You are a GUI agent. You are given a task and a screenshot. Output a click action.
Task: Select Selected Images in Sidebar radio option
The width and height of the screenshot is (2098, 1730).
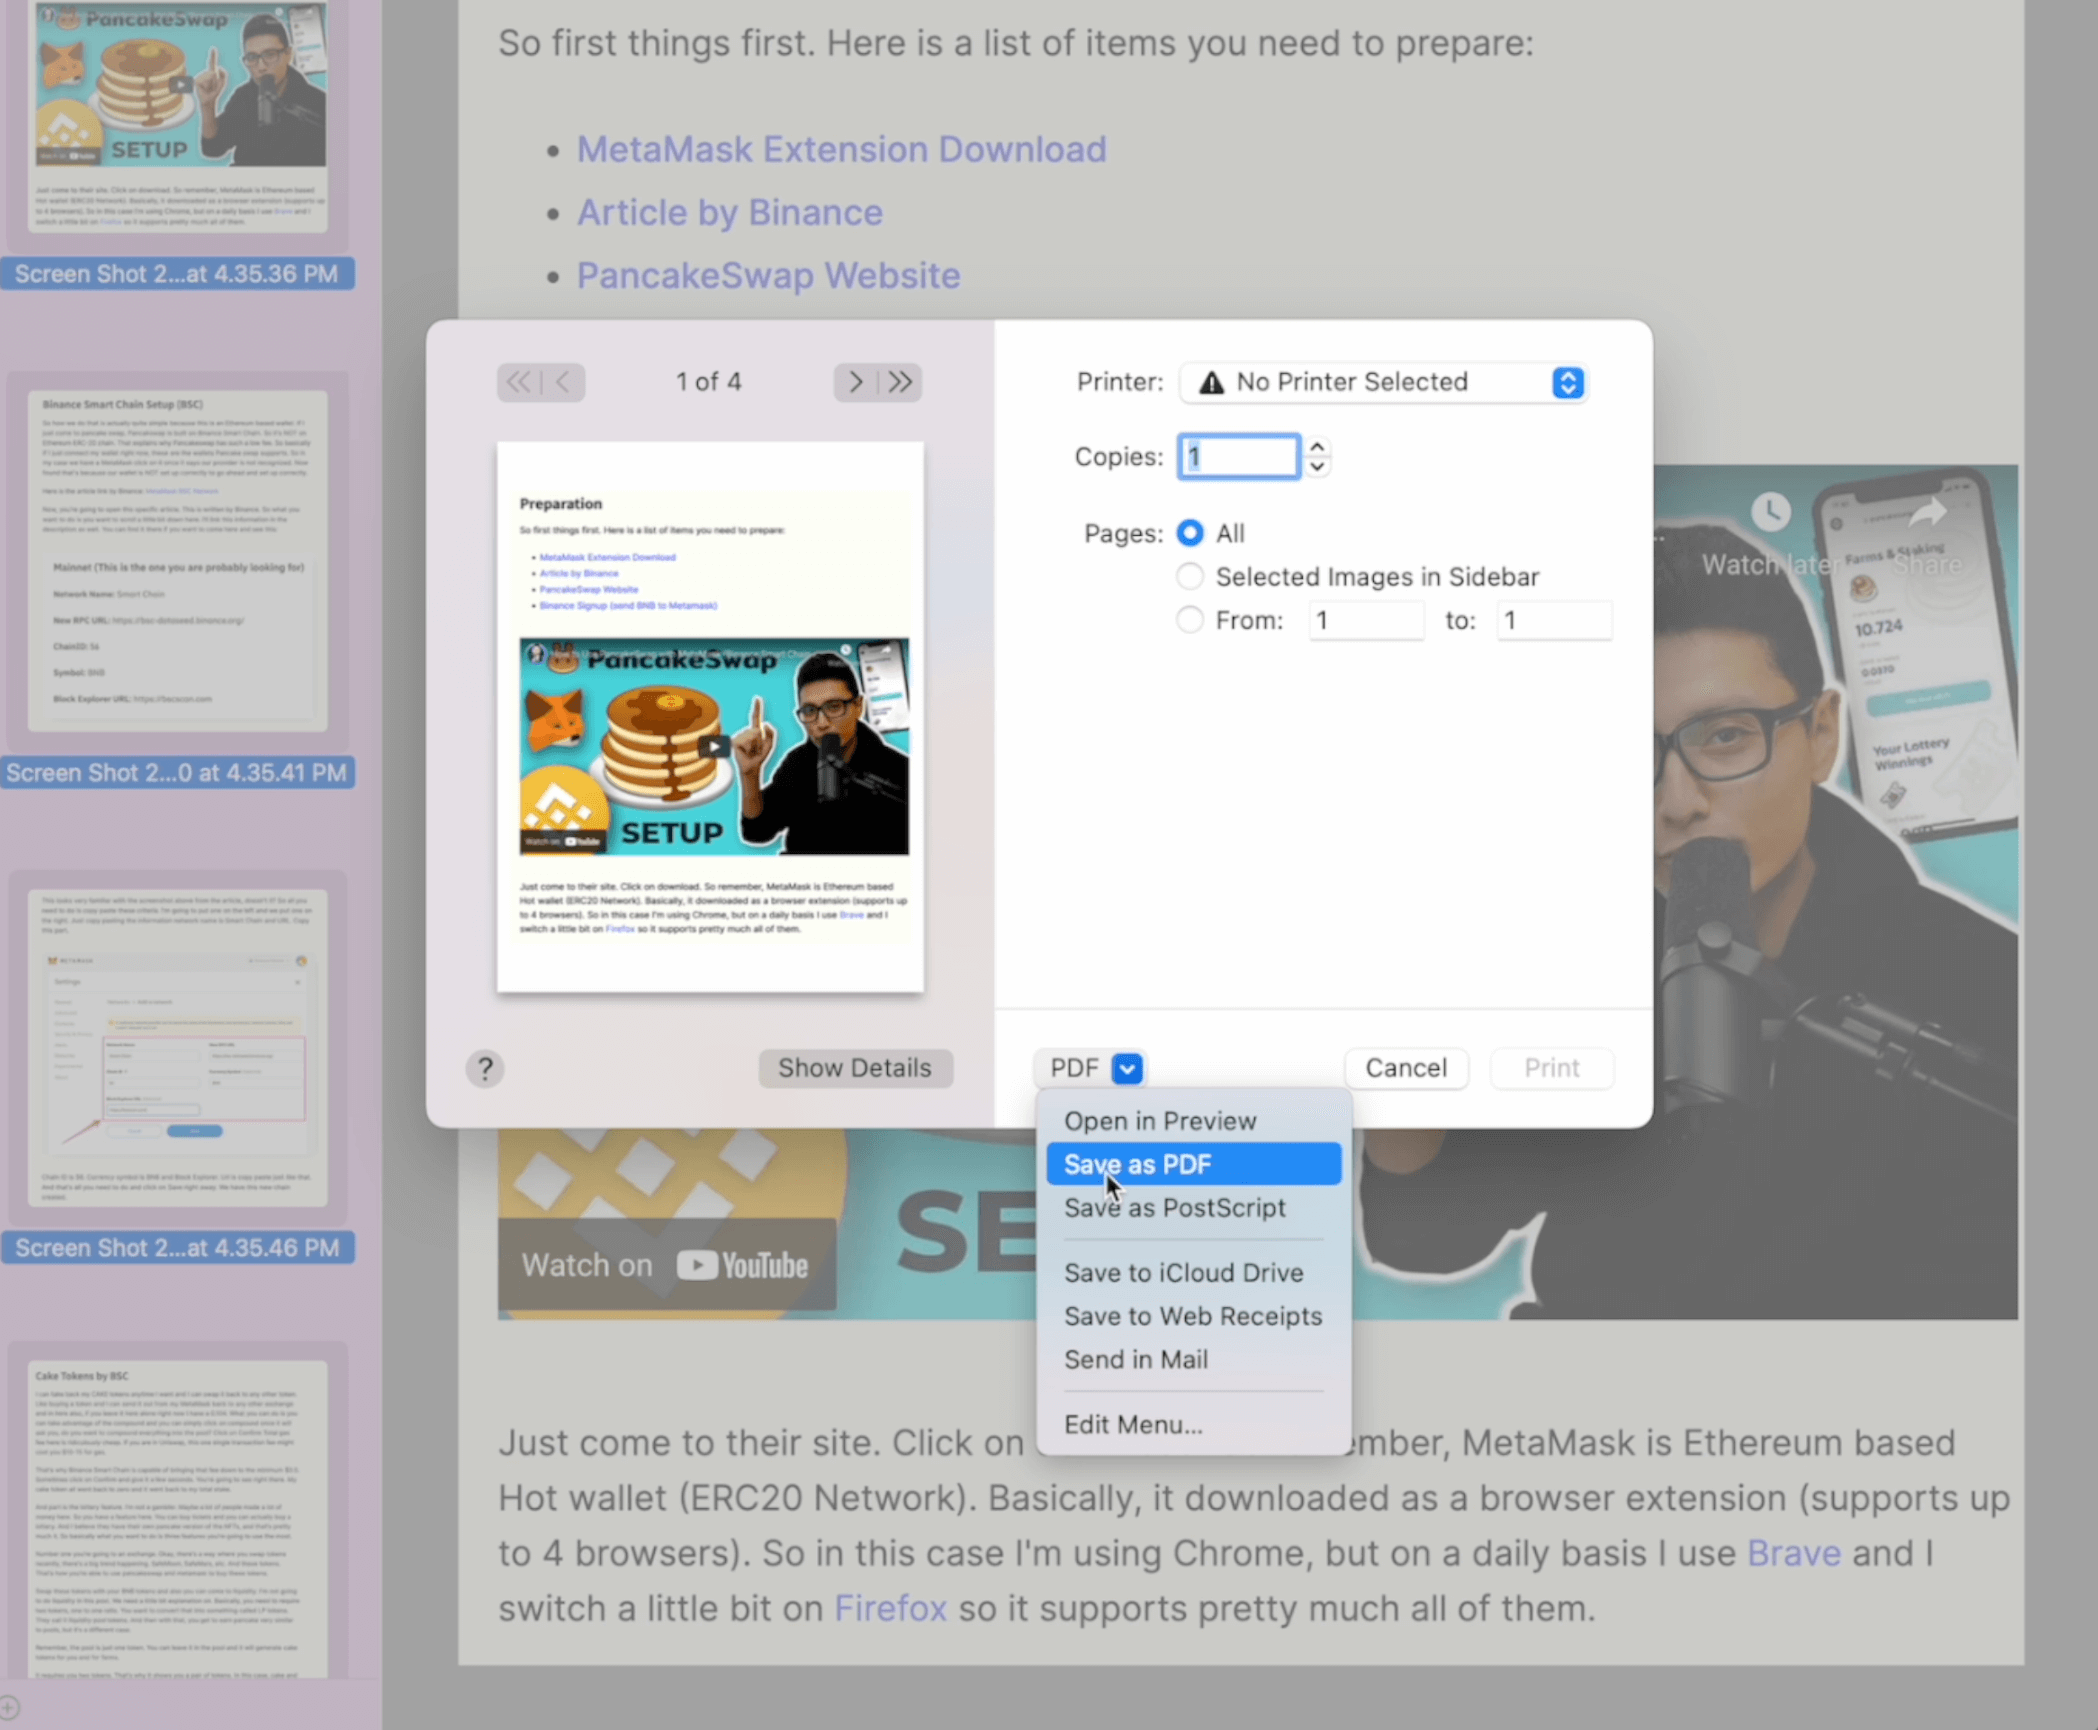1190,577
